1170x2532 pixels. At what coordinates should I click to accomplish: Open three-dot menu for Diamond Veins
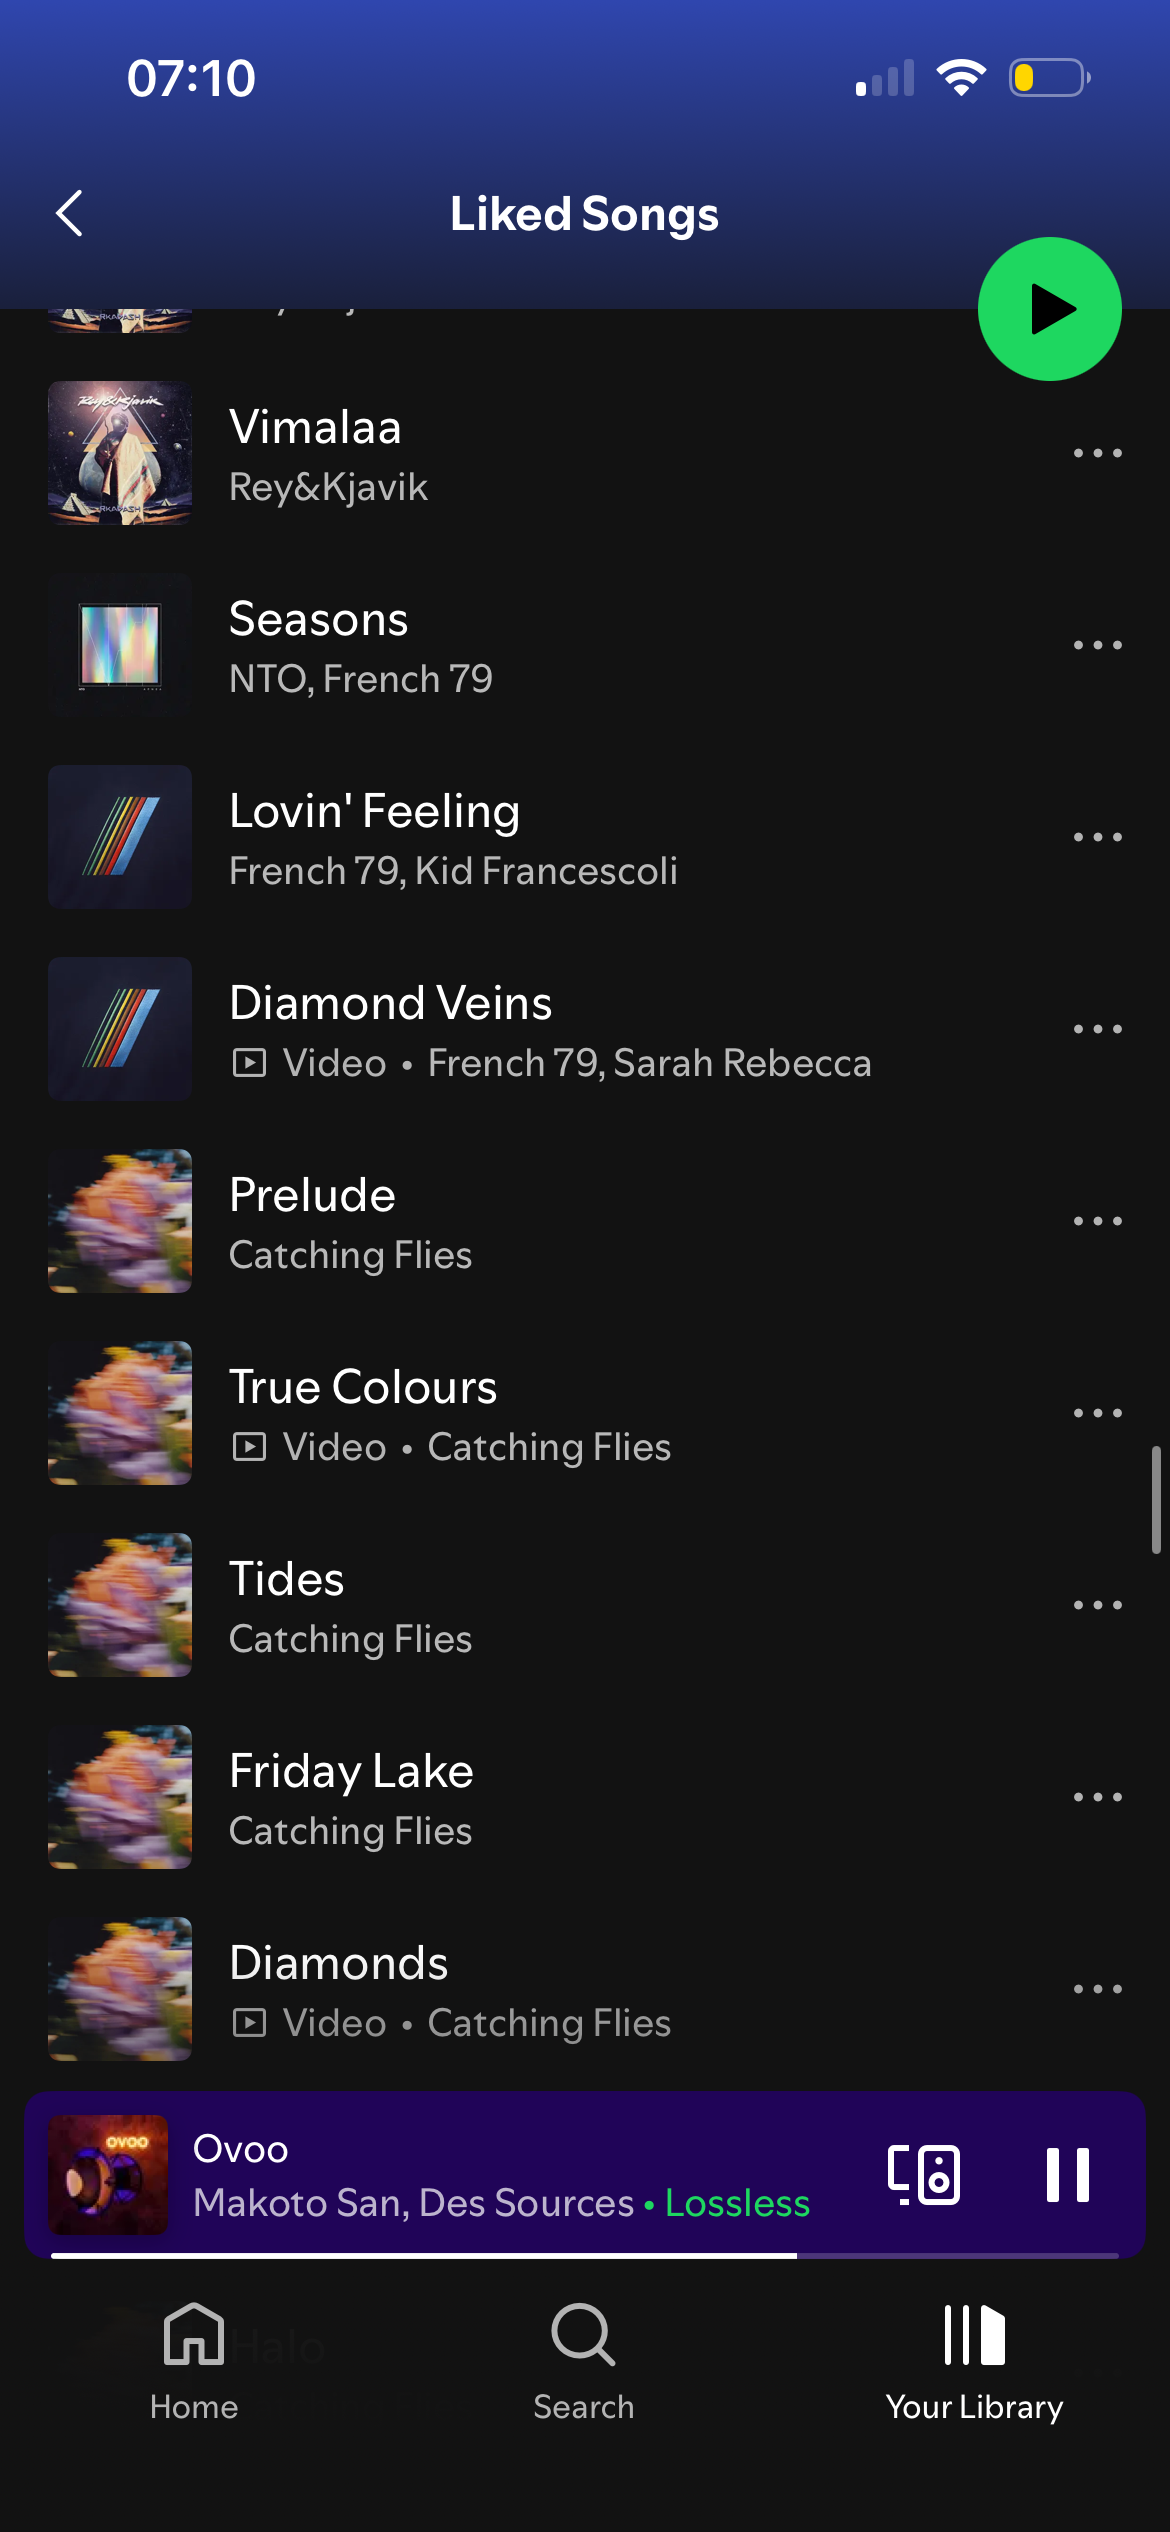pyautogui.click(x=1097, y=1029)
